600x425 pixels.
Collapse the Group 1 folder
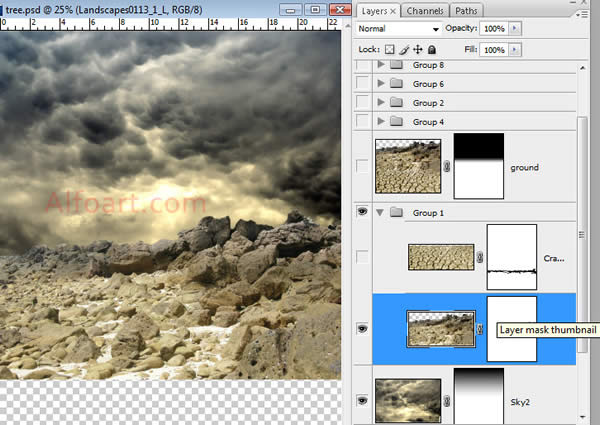[x=380, y=212]
